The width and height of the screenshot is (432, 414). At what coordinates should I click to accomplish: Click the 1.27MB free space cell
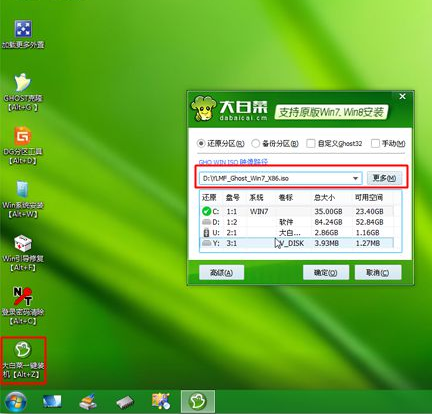point(368,243)
